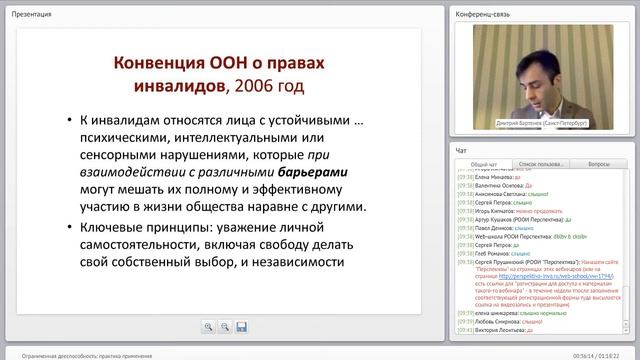Select Елена Минаева's chat message
The image size is (640, 360).
[x=489, y=177]
